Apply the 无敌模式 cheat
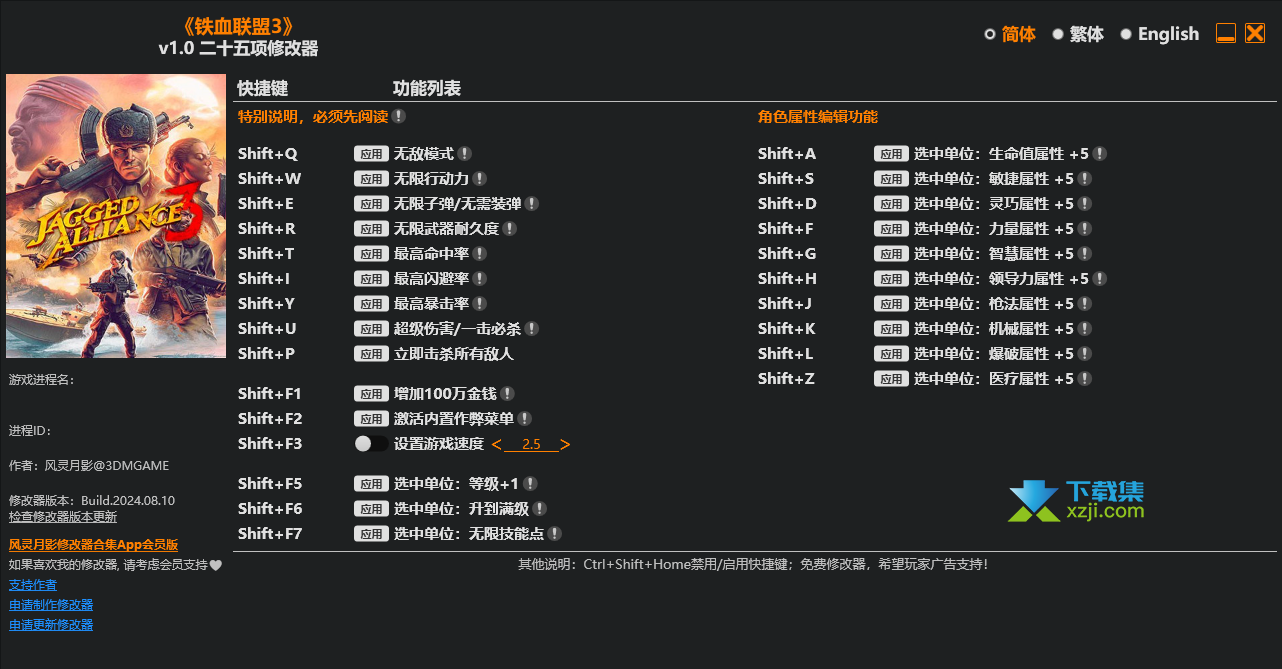The width and height of the screenshot is (1282, 669). (x=372, y=154)
